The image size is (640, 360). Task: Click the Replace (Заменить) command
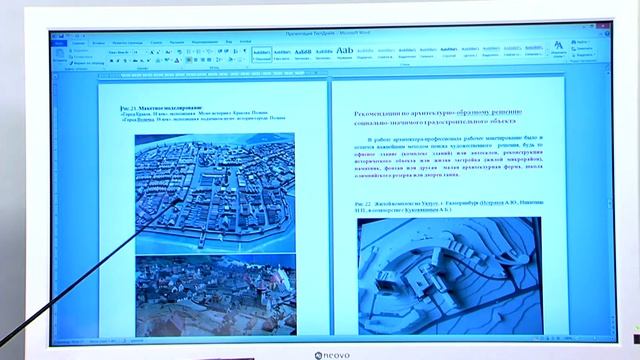582,49
